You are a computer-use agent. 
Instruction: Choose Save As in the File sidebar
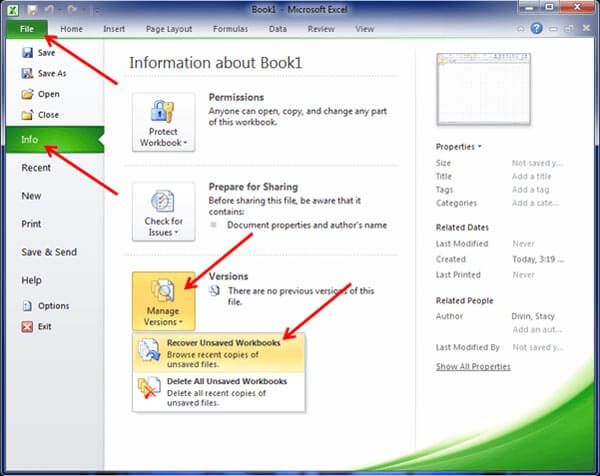[x=44, y=73]
